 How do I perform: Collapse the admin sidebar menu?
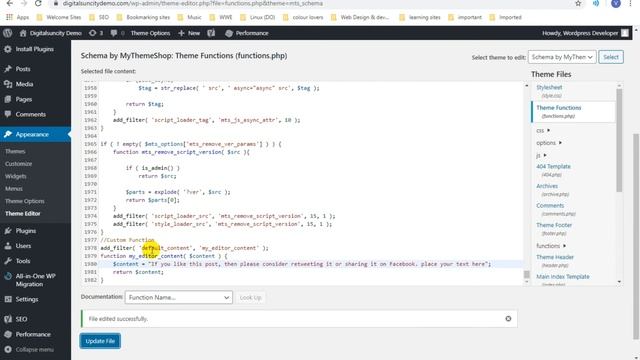(34, 350)
